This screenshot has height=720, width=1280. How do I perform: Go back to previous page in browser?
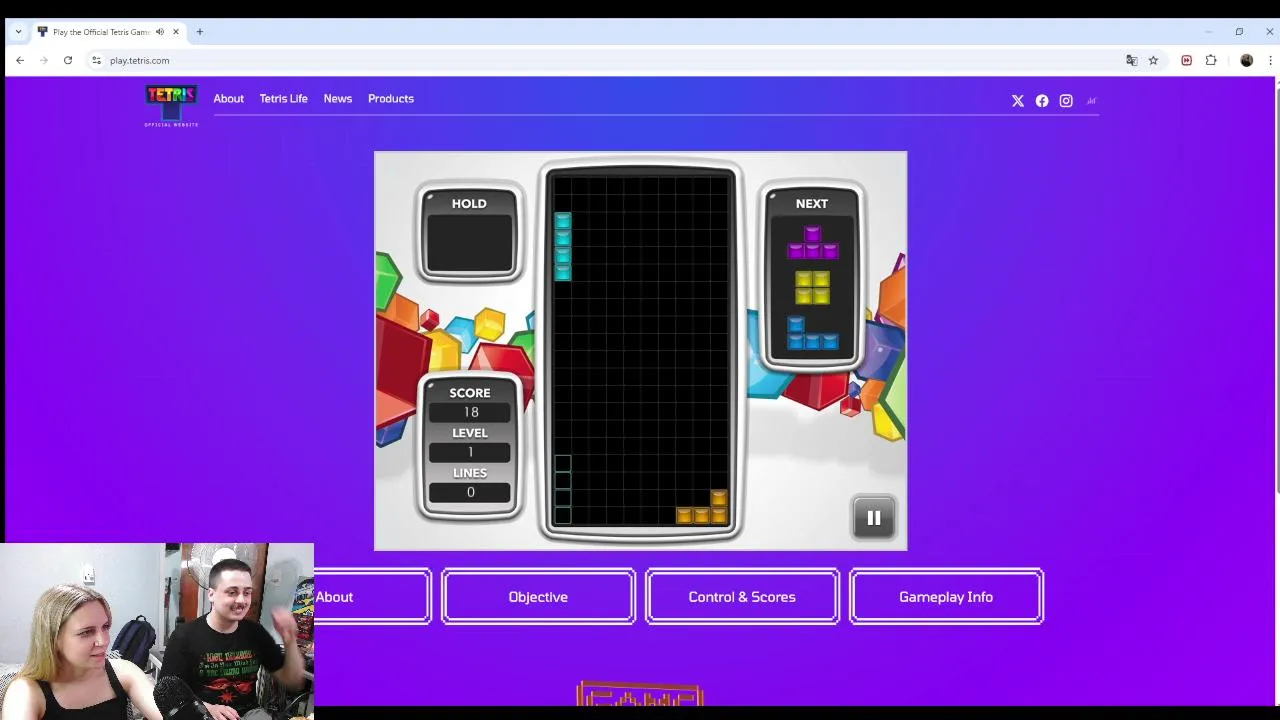(x=20, y=60)
